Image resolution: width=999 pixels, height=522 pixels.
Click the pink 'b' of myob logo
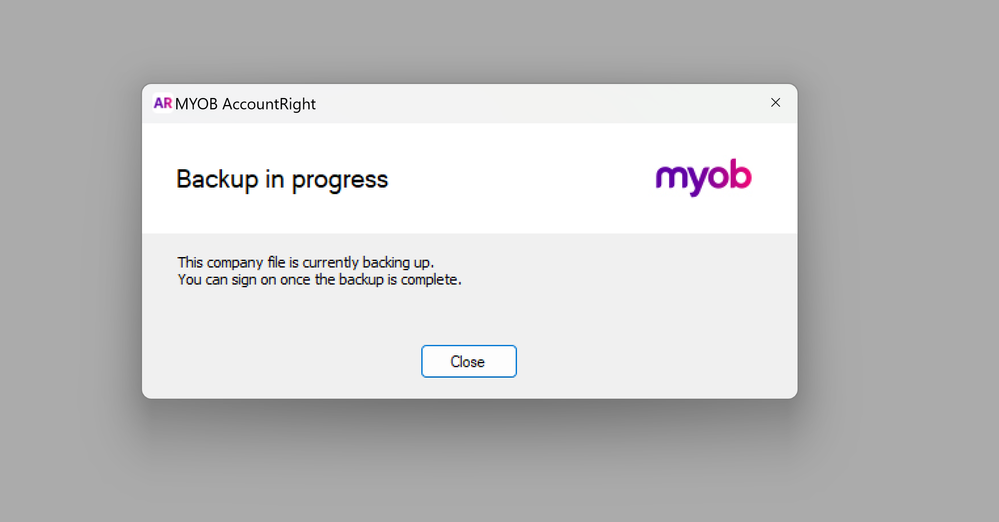(741, 177)
